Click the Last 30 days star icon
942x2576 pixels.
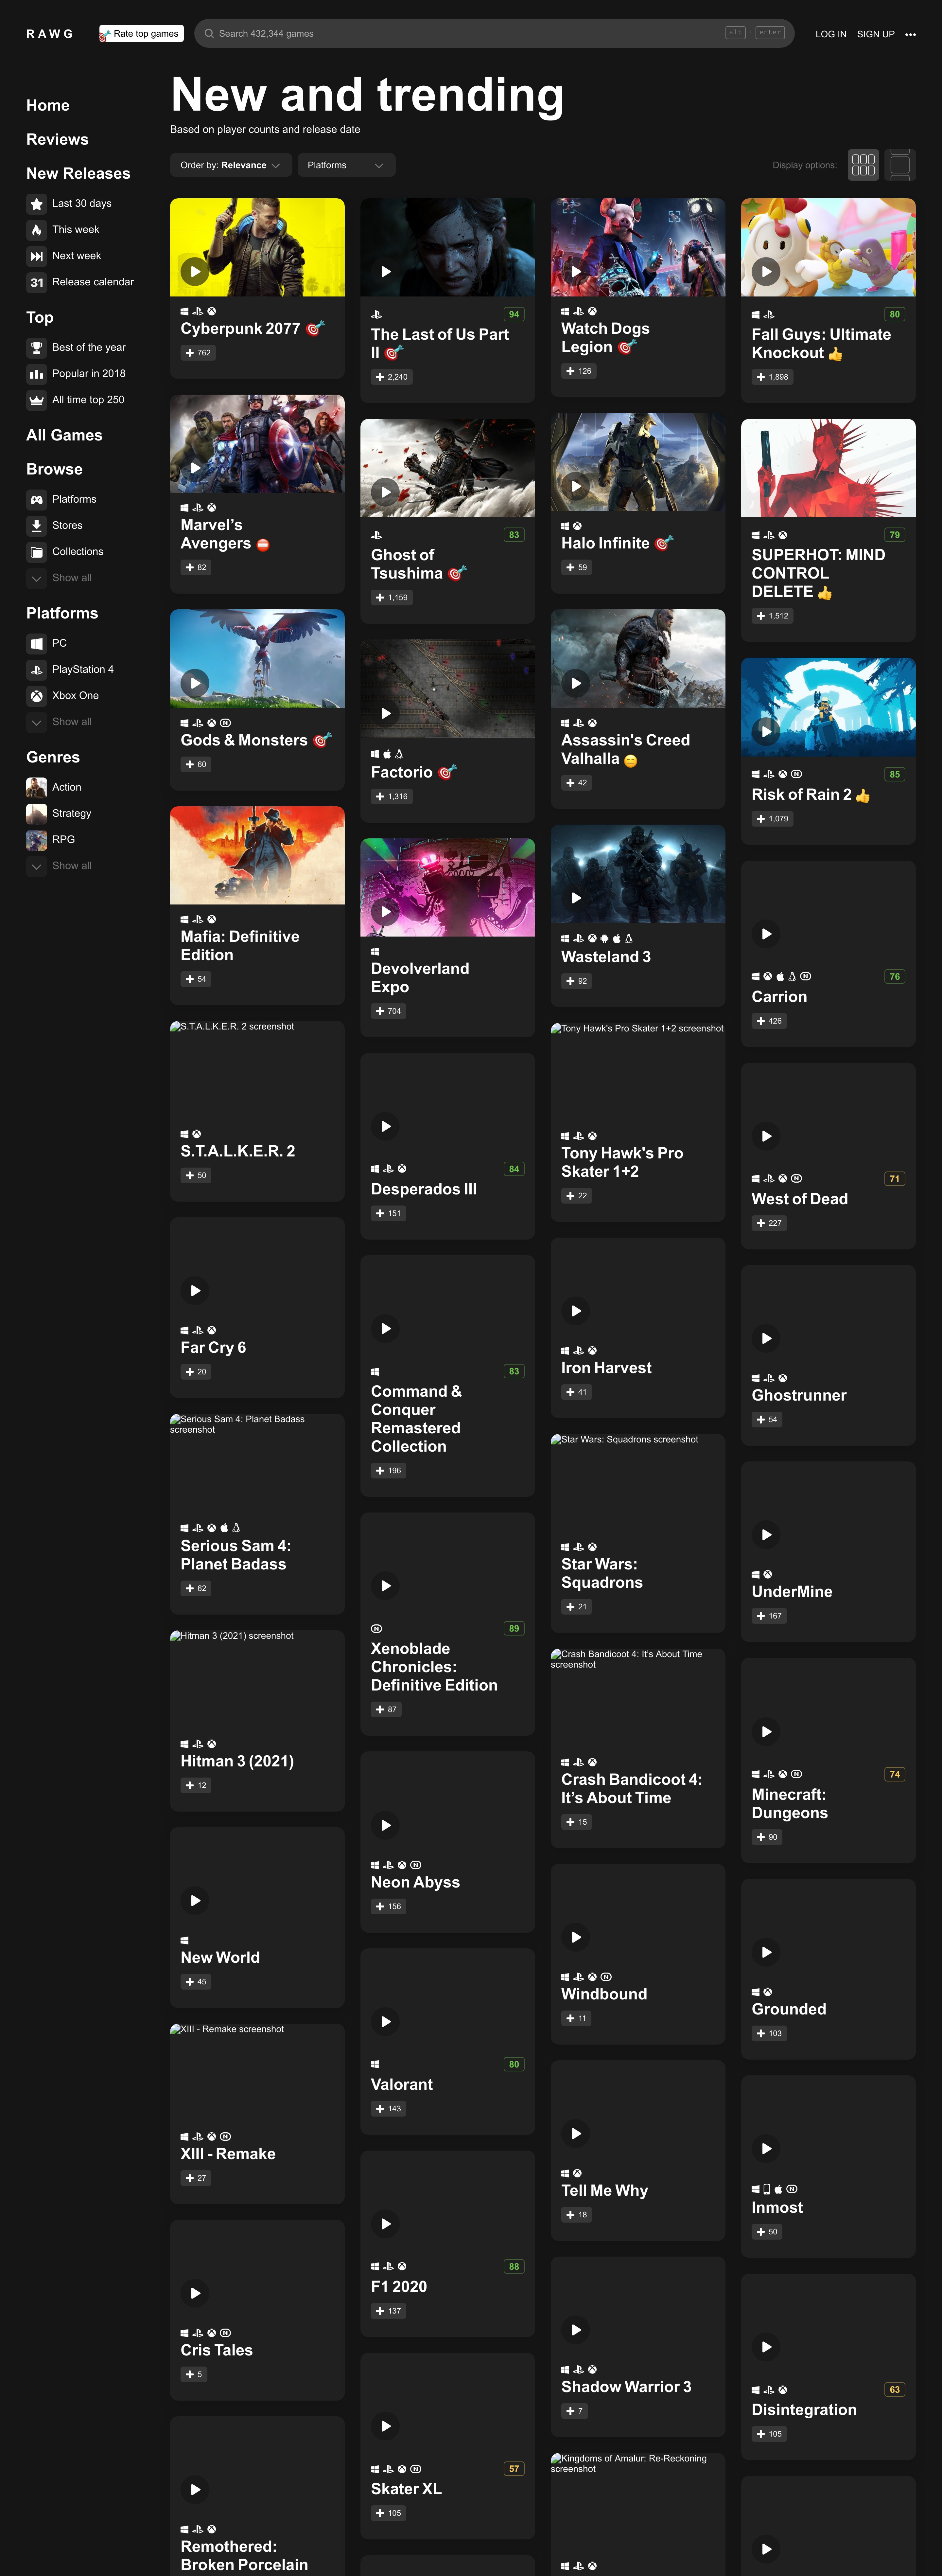(x=37, y=204)
